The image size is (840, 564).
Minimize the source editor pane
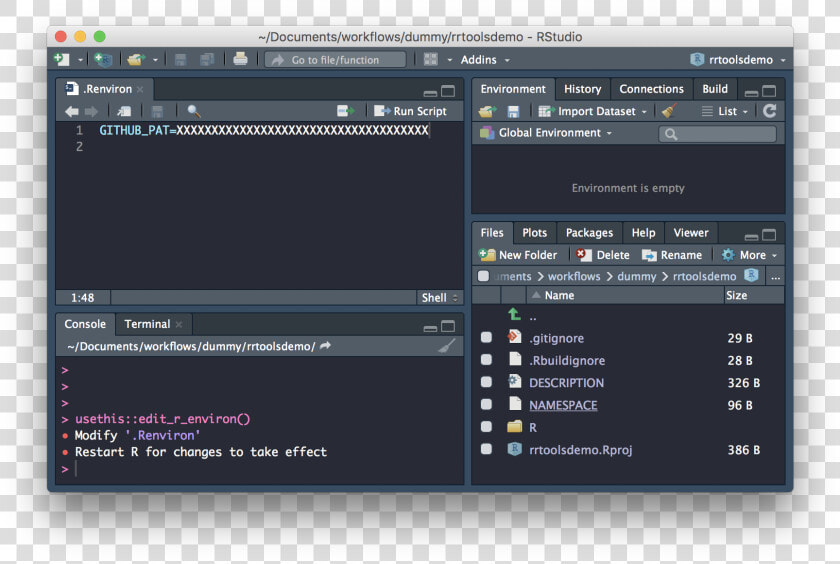tap(430, 93)
